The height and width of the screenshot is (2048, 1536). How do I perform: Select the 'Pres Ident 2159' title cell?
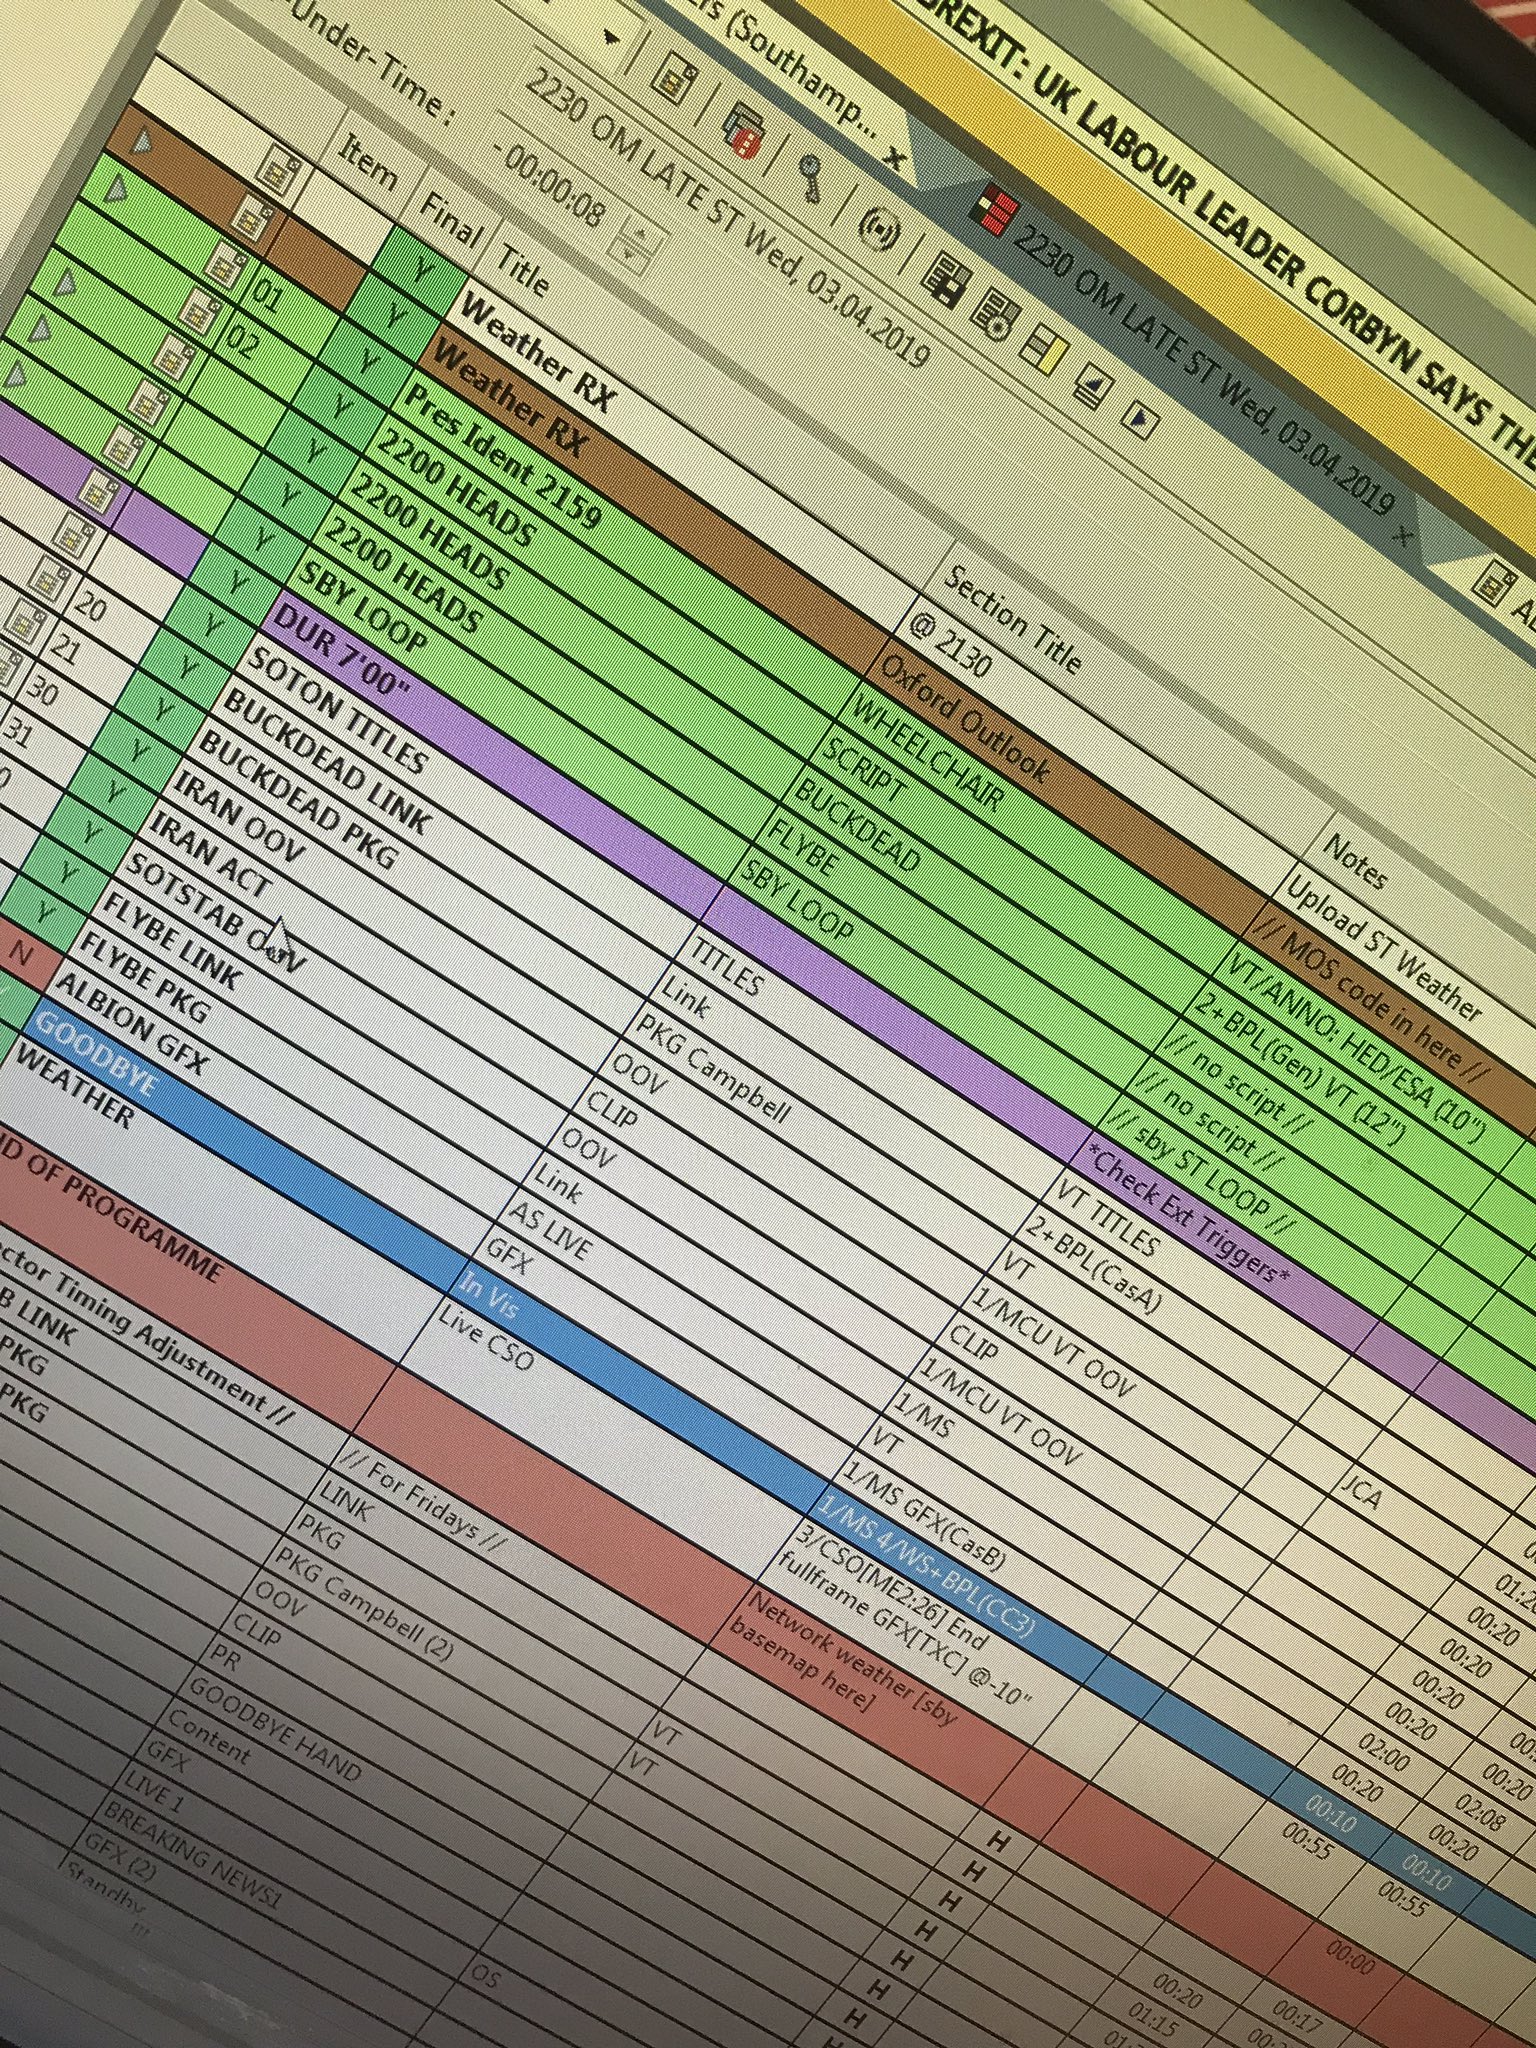pos(503,455)
